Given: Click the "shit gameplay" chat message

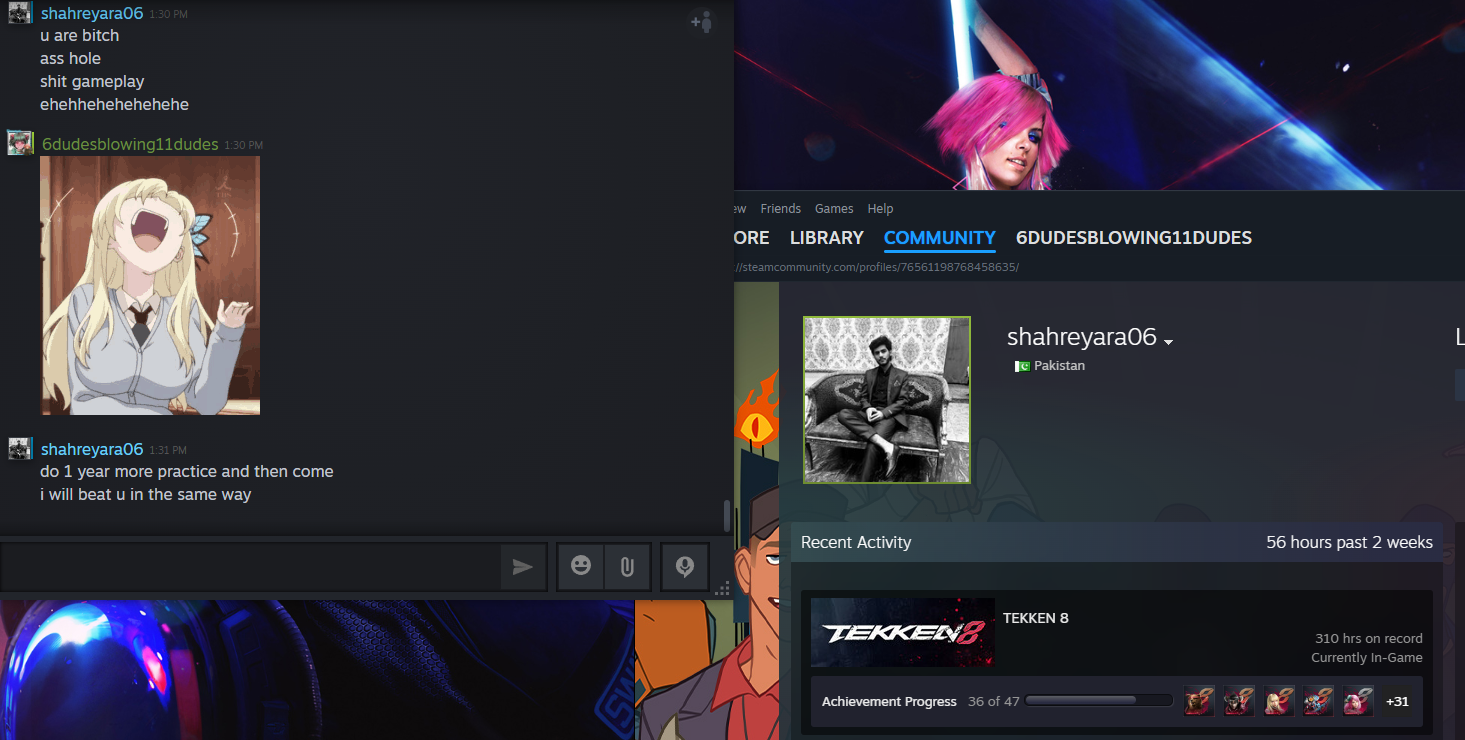Looking at the screenshot, I should coord(92,82).
